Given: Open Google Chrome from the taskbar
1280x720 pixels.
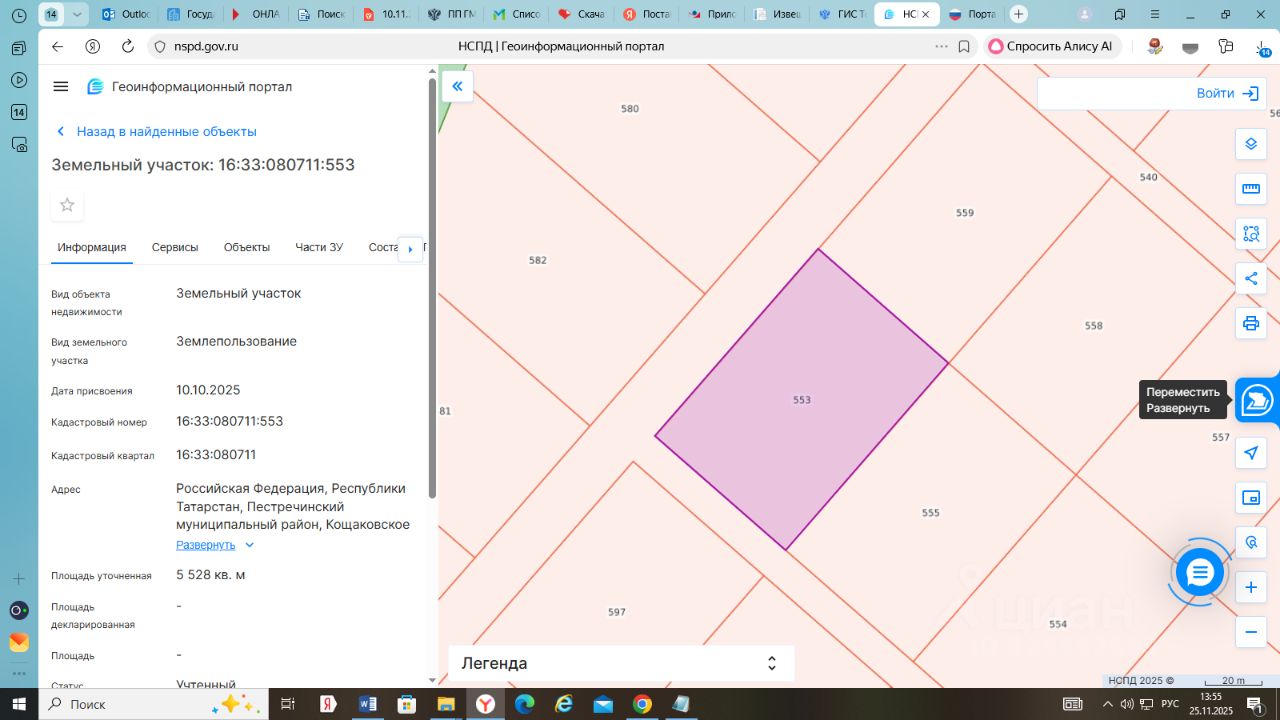Looking at the screenshot, I should pyautogui.click(x=642, y=704).
